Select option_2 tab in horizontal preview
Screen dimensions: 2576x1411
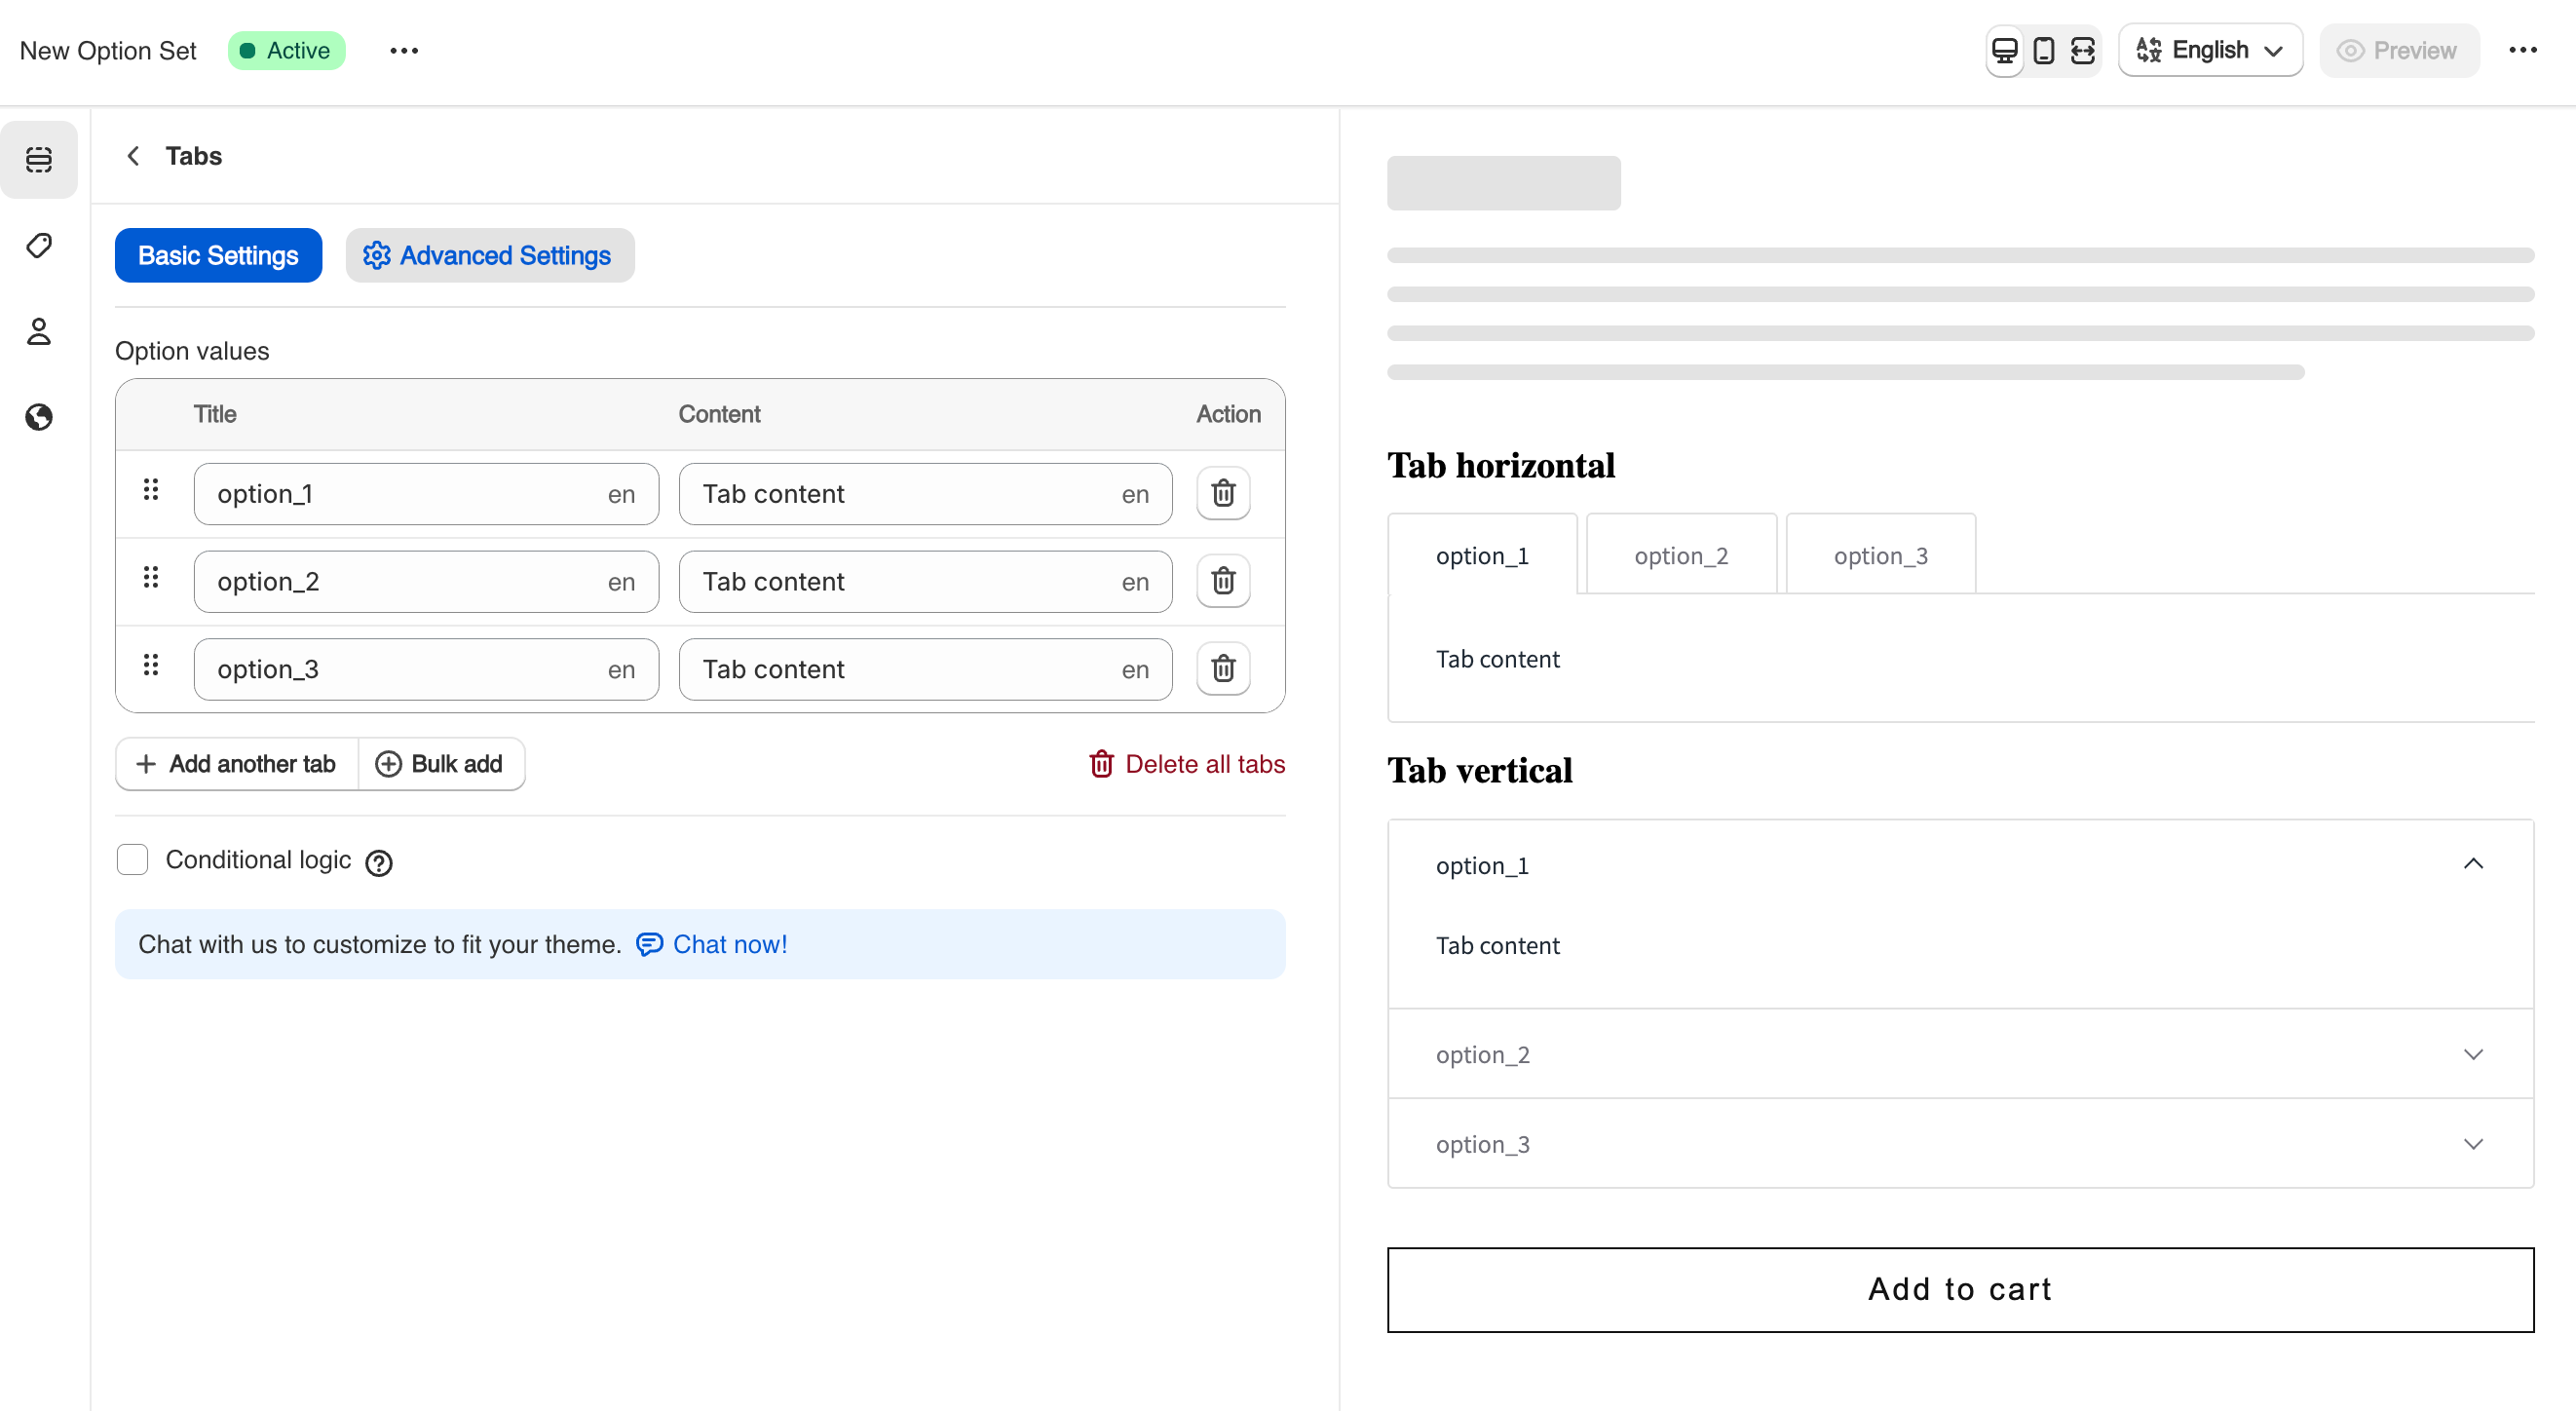coord(1680,555)
